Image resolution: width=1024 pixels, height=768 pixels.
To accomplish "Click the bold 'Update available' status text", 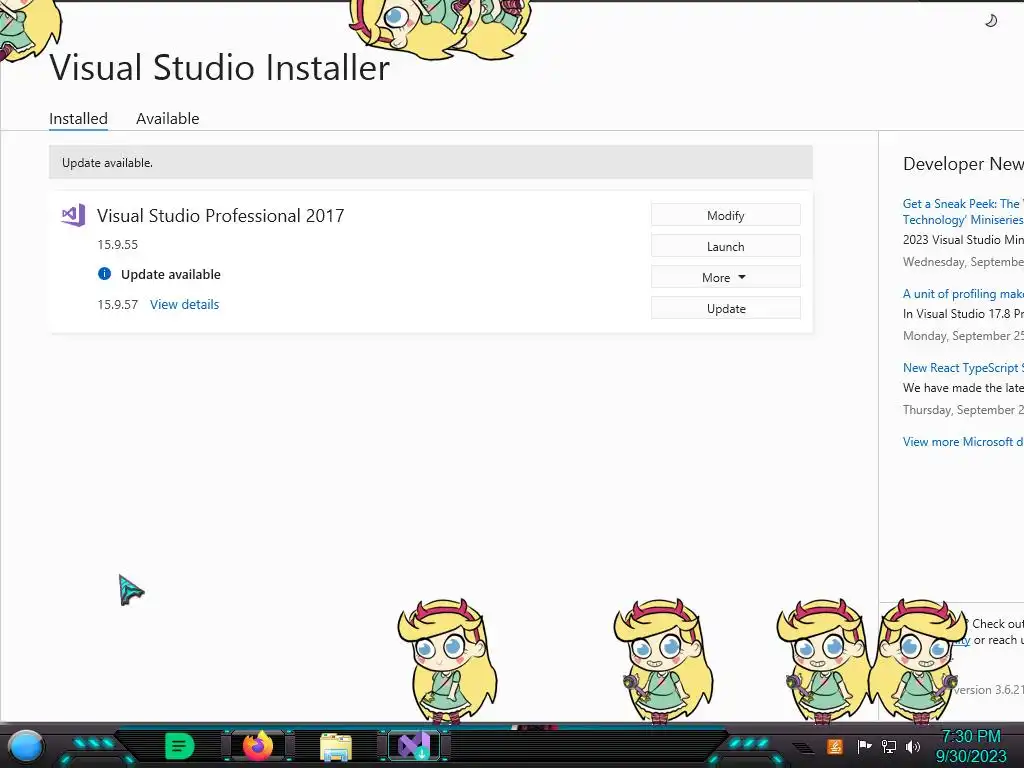I will pyautogui.click(x=170, y=274).
